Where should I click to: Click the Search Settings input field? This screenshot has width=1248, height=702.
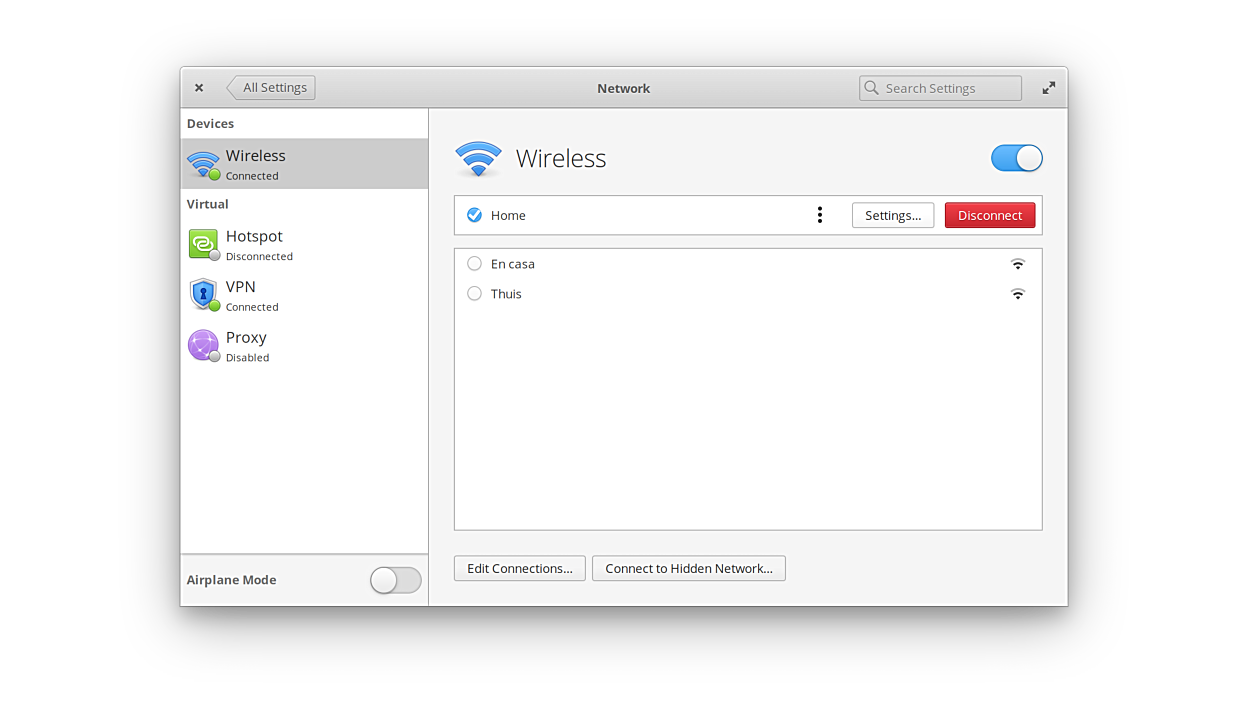[x=948, y=88]
